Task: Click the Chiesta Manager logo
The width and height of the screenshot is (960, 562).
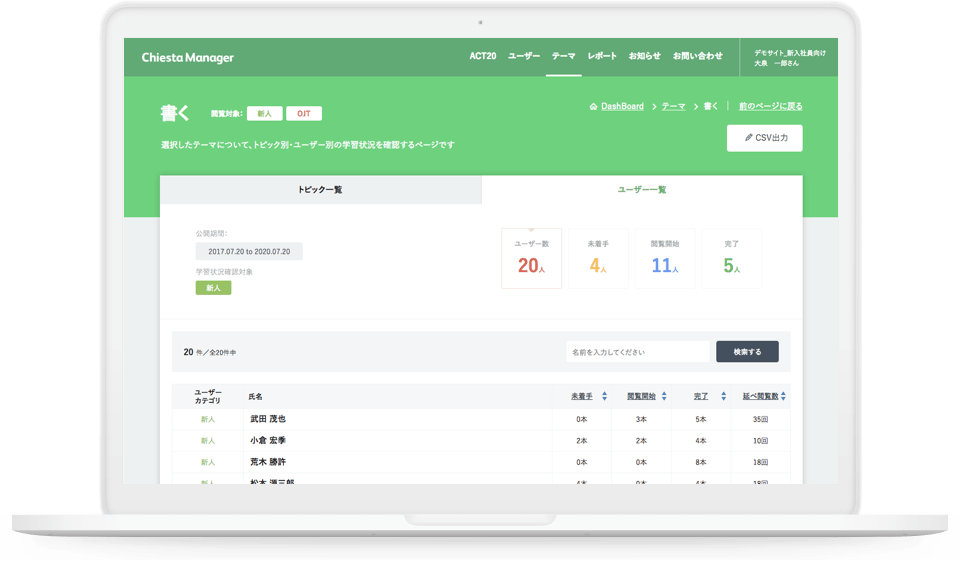Action: point(188,57)
